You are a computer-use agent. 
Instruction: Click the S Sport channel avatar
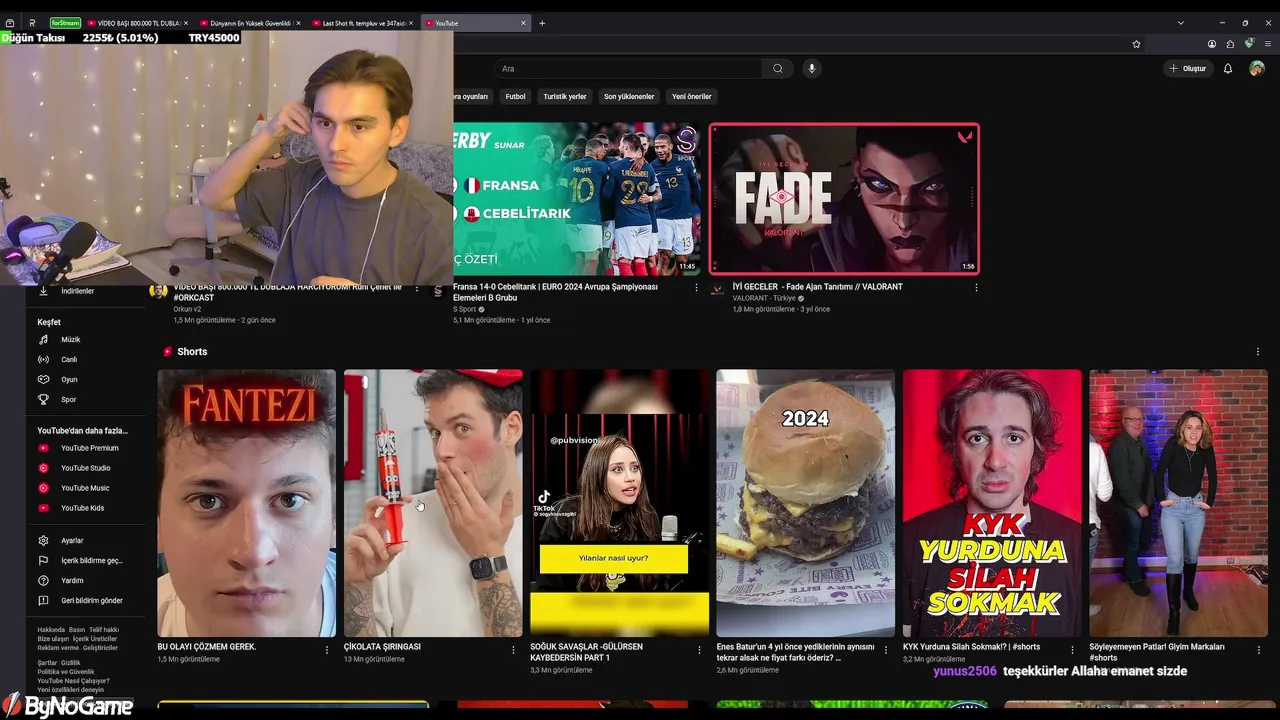coord(438,291)
